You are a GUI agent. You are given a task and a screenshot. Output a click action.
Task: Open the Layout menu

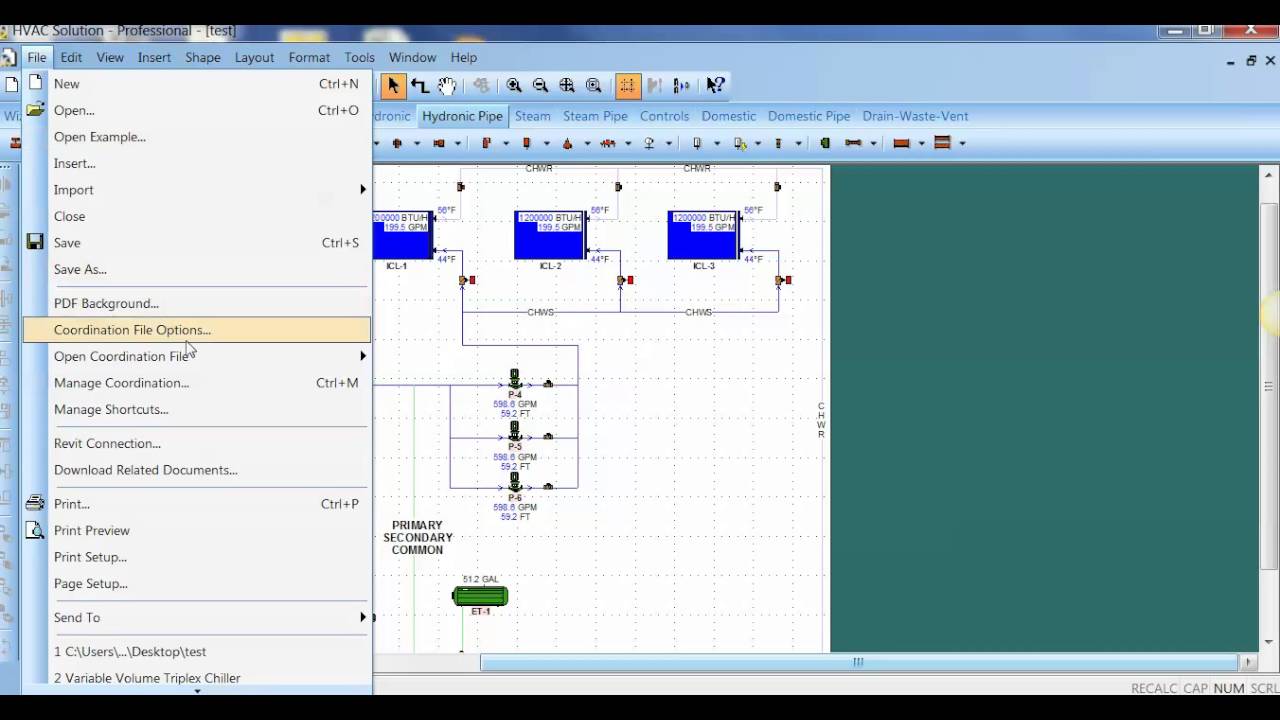click(x=254, y=57)
